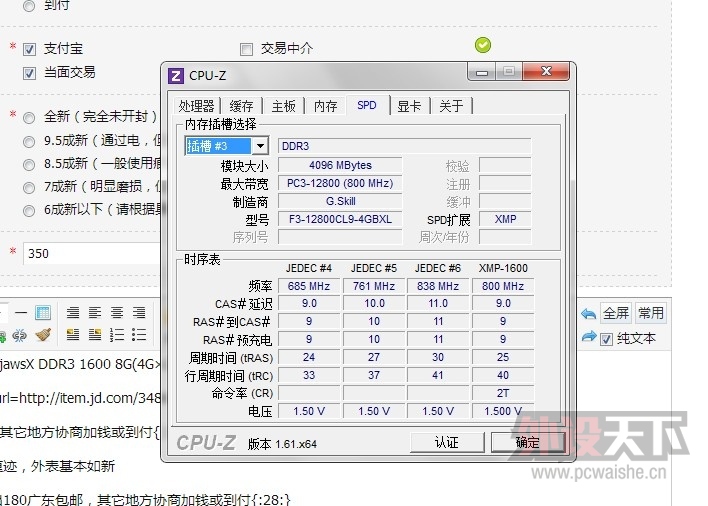Viewport: 708px width, 506px height.
Task: Click the 认证 button in CPU-Z
Action: (447, 442)
